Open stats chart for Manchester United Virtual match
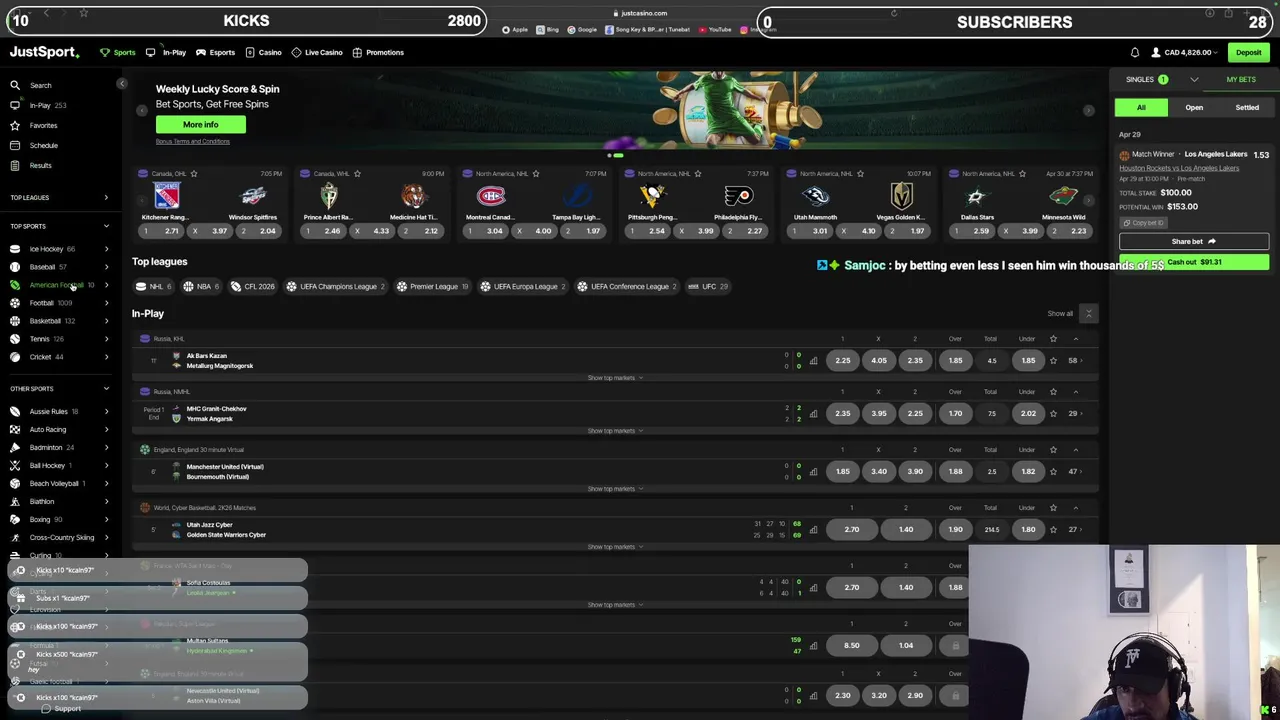1280x720 pixels. (813, 472)
